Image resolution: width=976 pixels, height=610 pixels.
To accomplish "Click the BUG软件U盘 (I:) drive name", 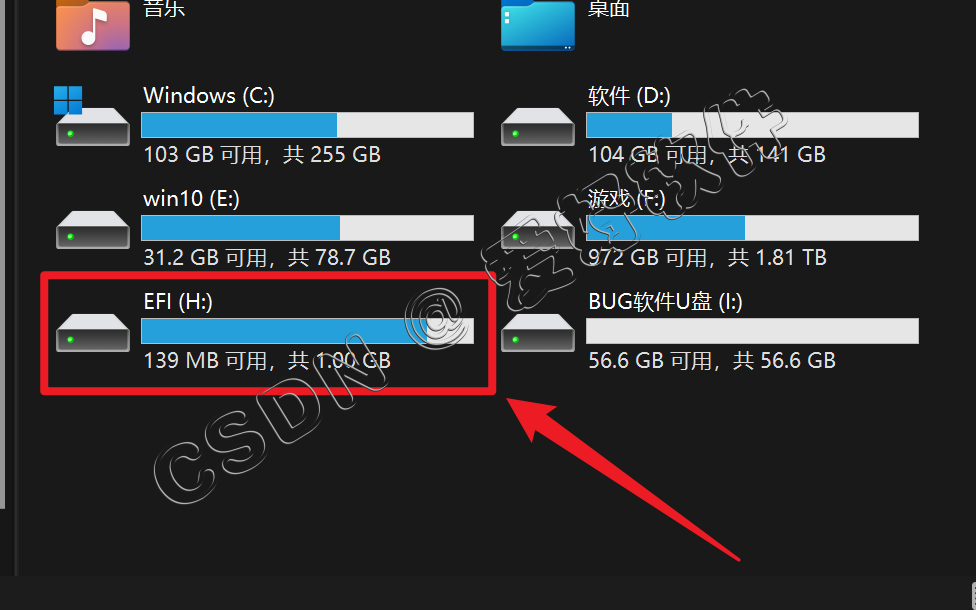I will click(x=665, y=302).
